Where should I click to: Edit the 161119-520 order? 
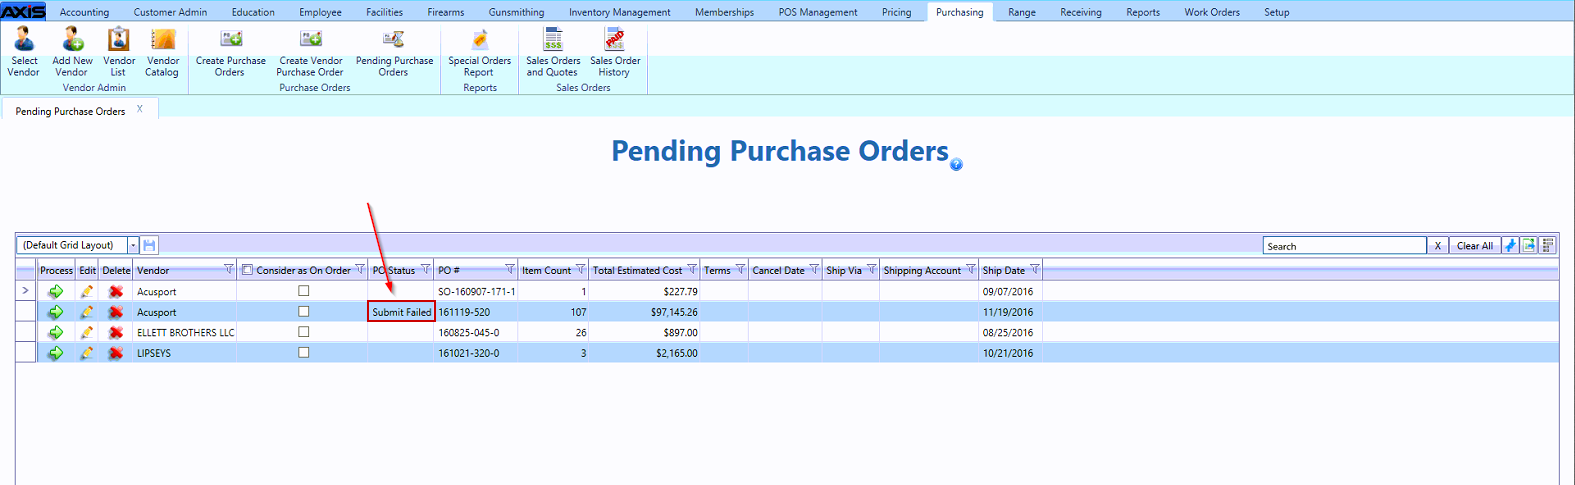tap(87, 312)
